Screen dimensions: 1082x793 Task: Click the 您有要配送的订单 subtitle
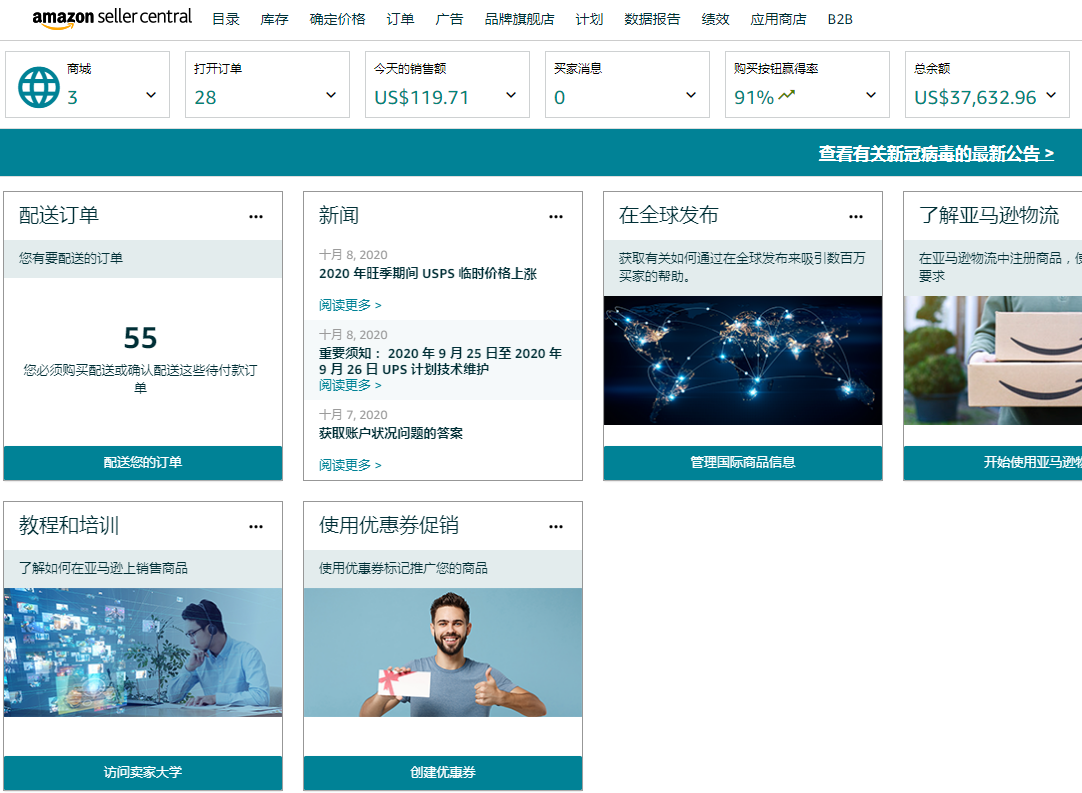(x=70, y=258)
